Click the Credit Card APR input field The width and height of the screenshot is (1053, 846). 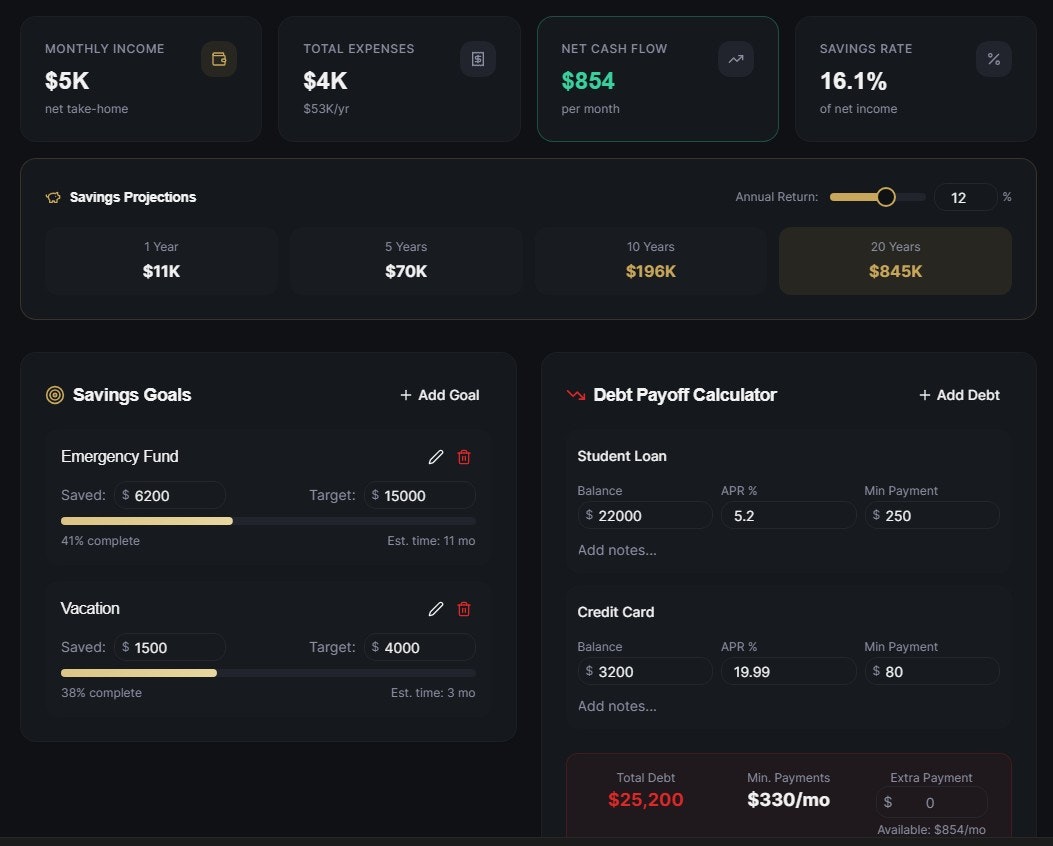(x=788, y=671)
